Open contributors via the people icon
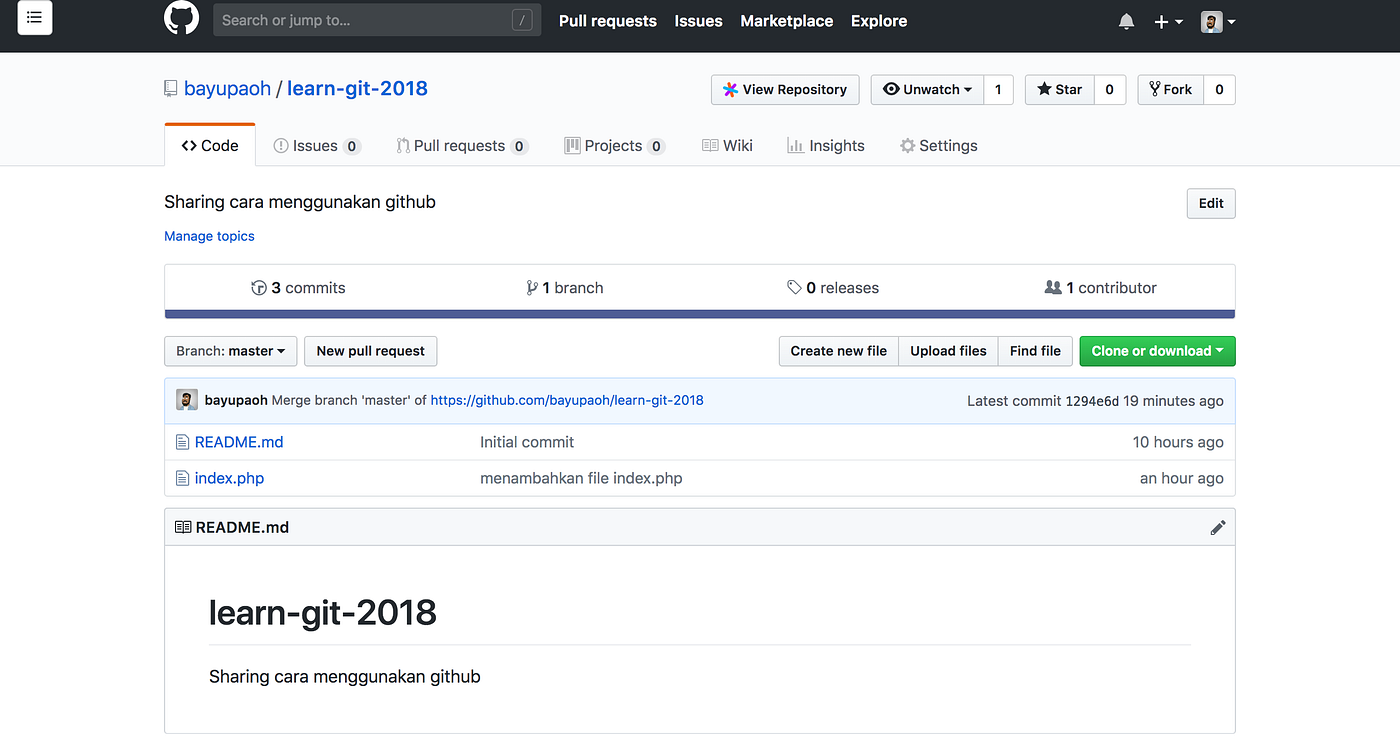1400x756 pixels. point(1054,287)
